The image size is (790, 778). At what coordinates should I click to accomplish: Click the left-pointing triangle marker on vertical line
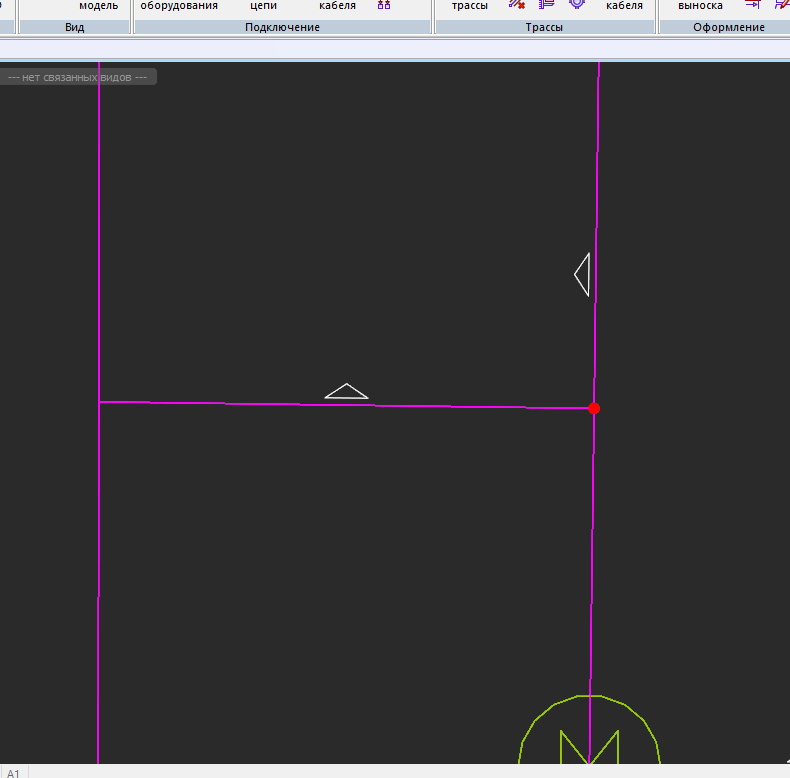[x=583, y=274]
